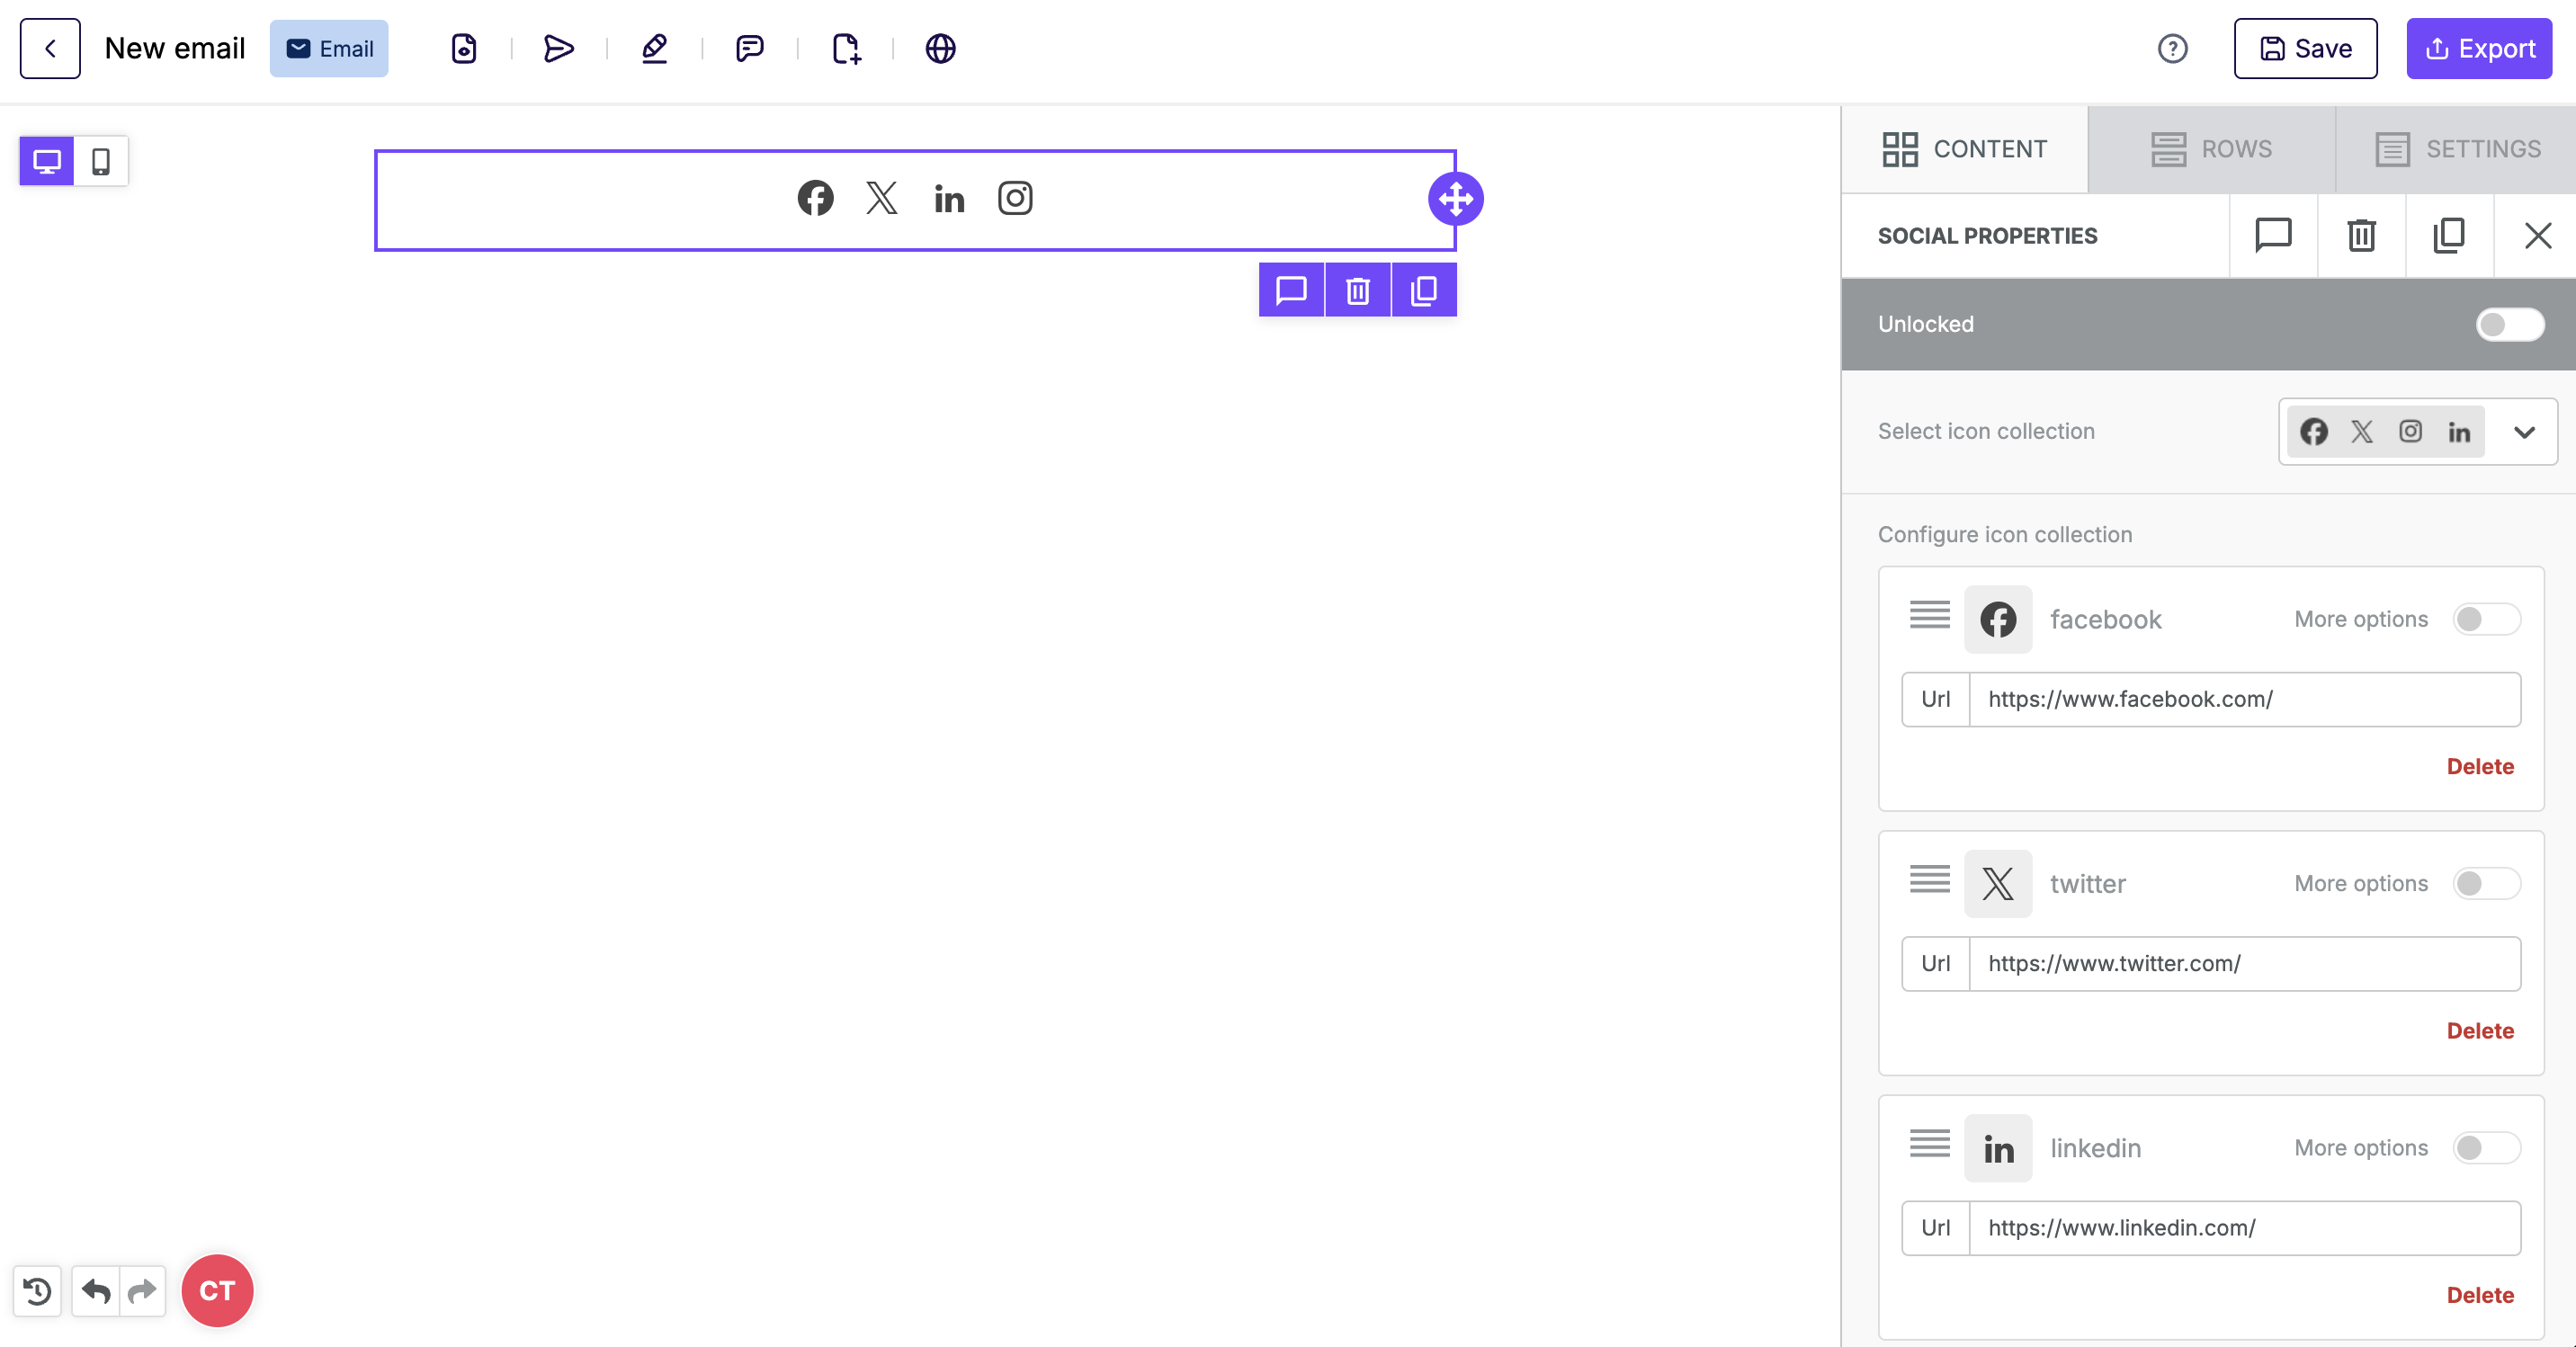
Task: Redo the last action
Action: pyautogui.click(x=142, y=1291)
